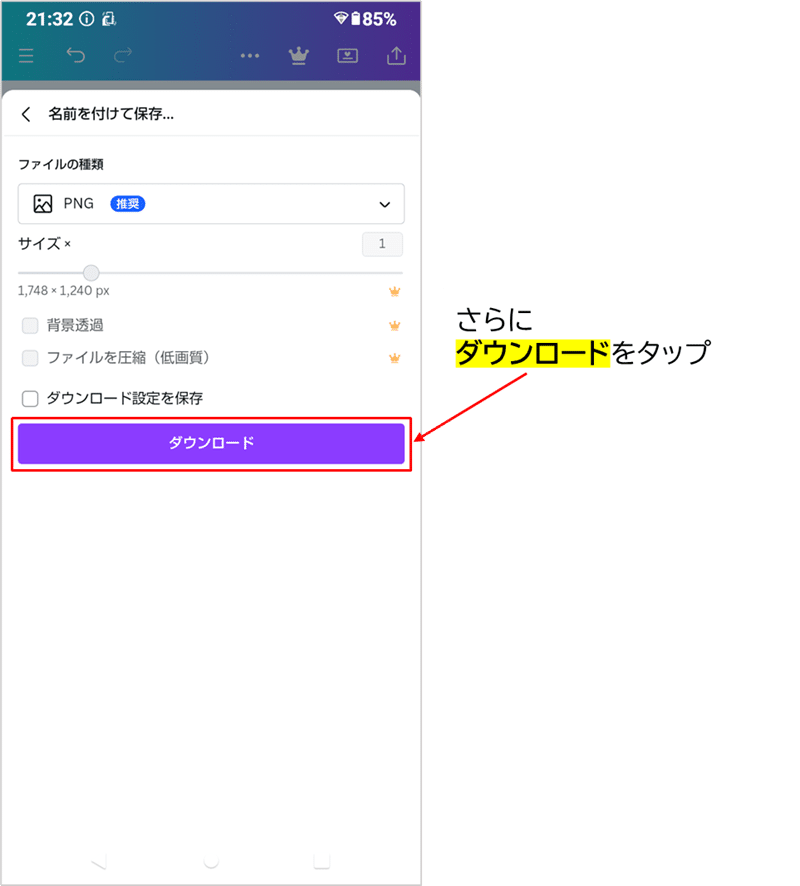Tap the image icon beside PNG

43,203
